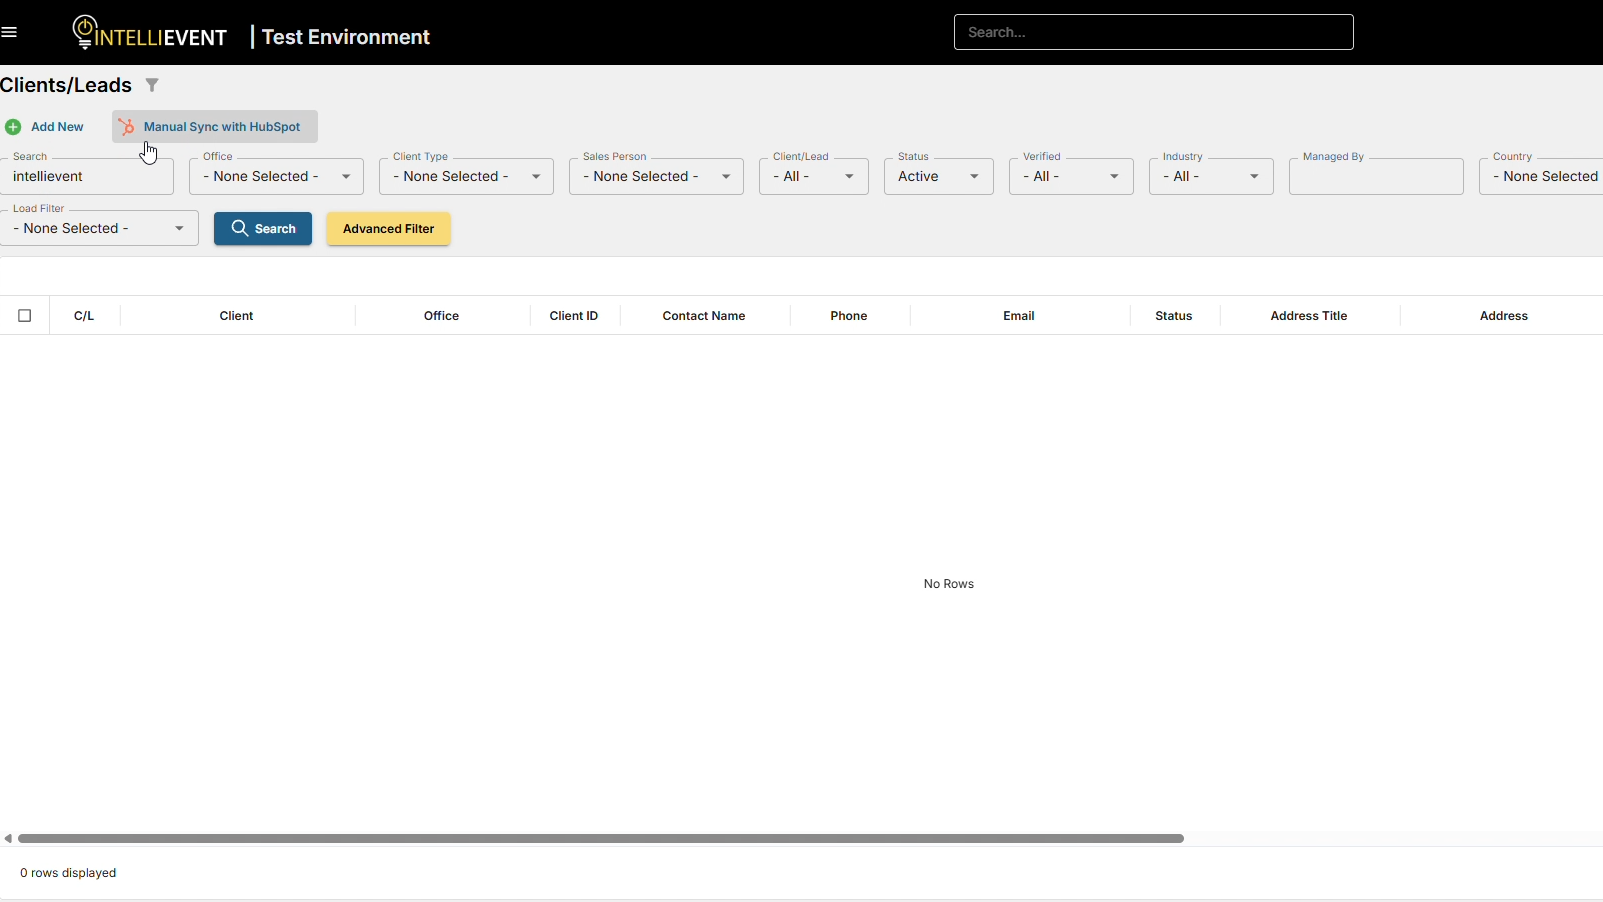
Task: Click the IntelliEvent logo
Action: tap(150, 33)
